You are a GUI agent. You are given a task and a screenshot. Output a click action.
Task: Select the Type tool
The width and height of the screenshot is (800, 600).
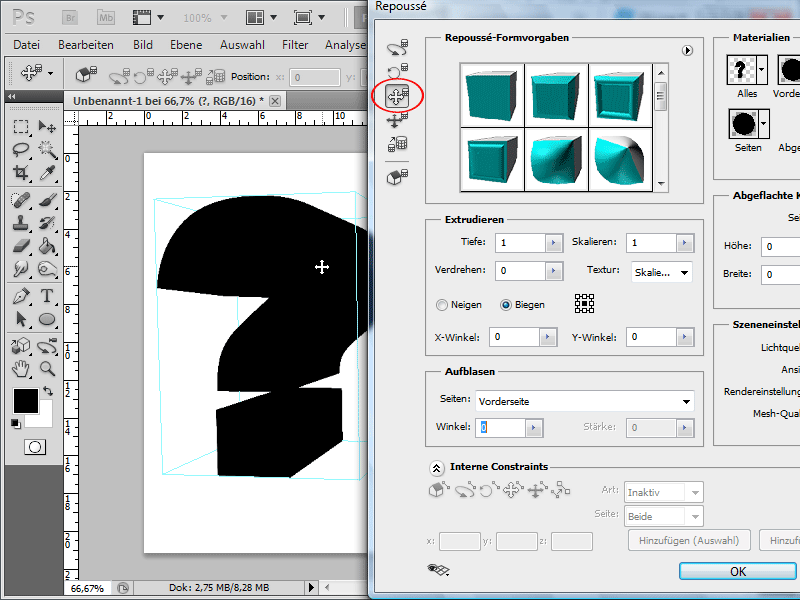pyautogui.click(x=47, y=295)
